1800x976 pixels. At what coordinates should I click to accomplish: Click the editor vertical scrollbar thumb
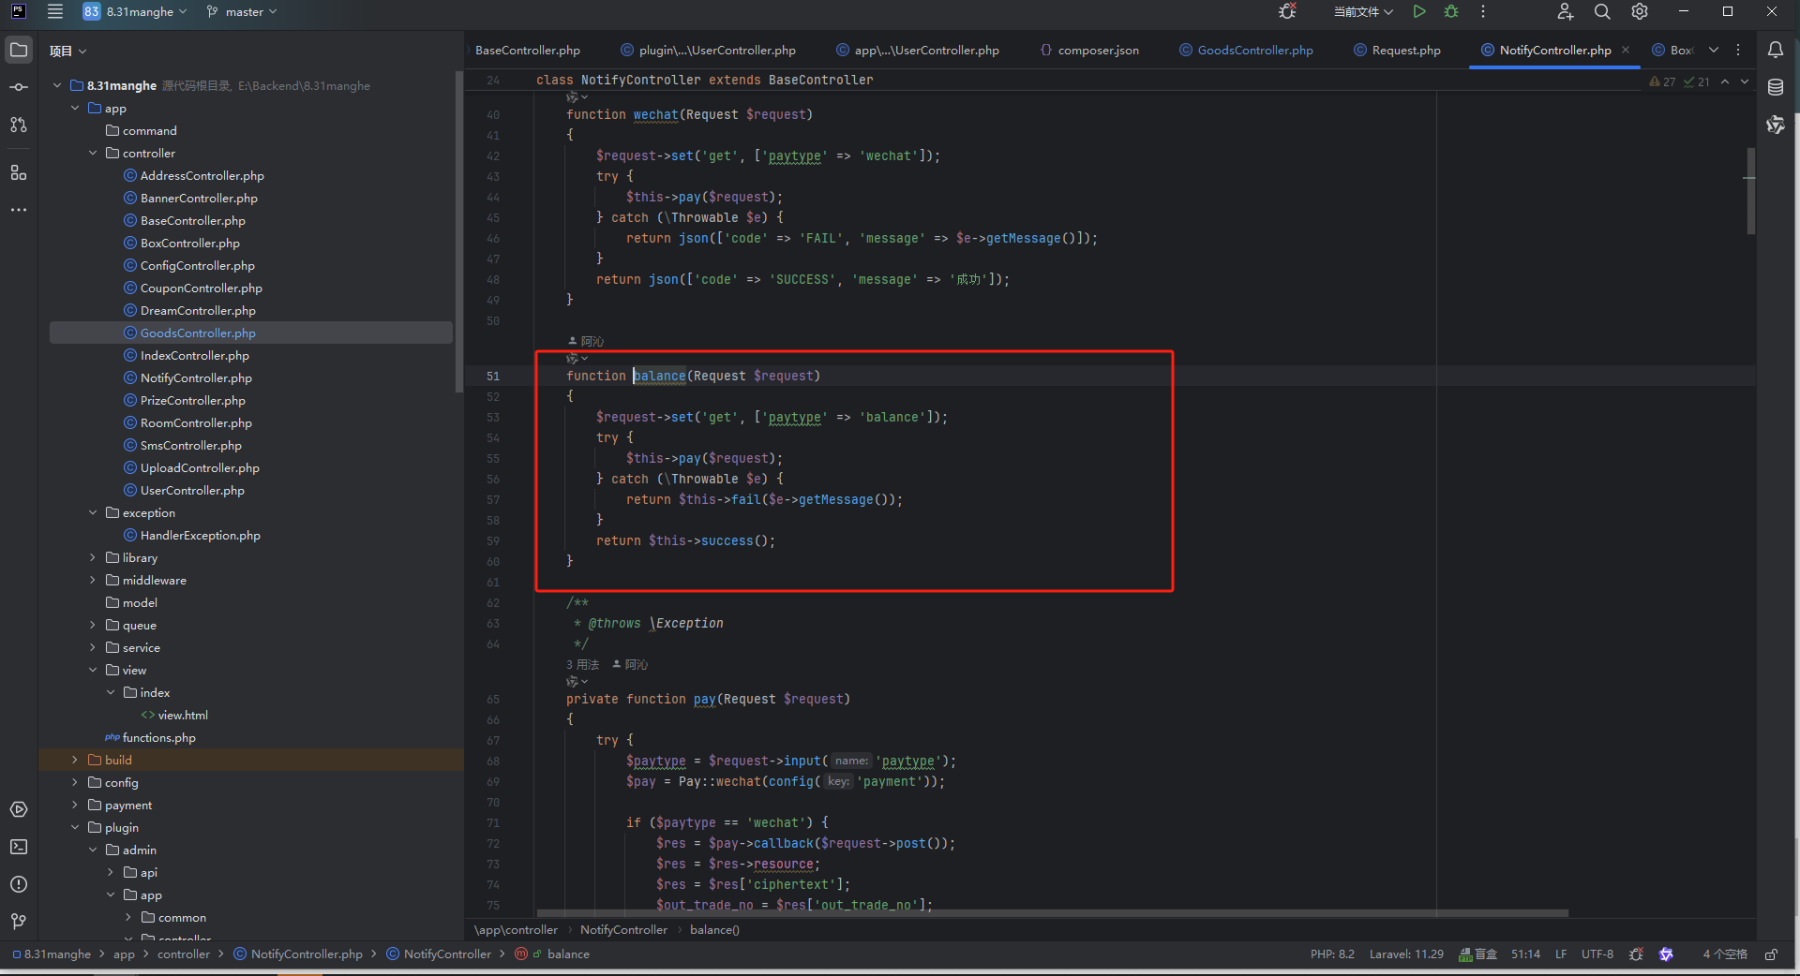(x=1751, y=190)
